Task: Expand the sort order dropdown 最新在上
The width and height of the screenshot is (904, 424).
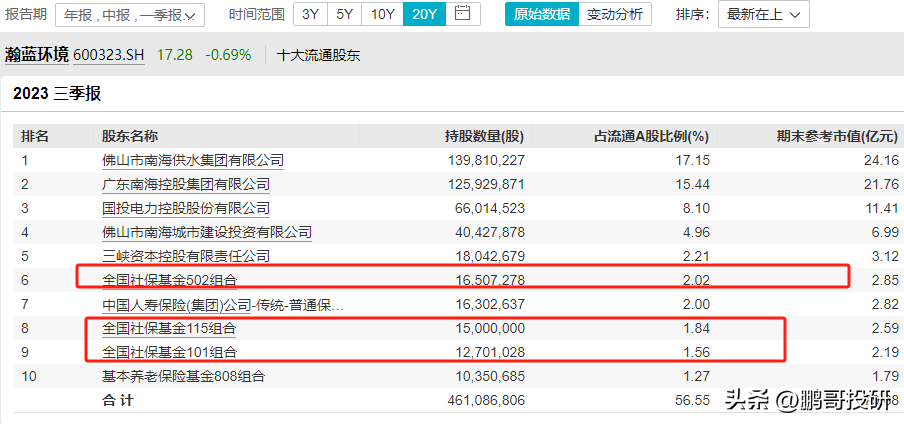Action: click(x=763, y=14)
